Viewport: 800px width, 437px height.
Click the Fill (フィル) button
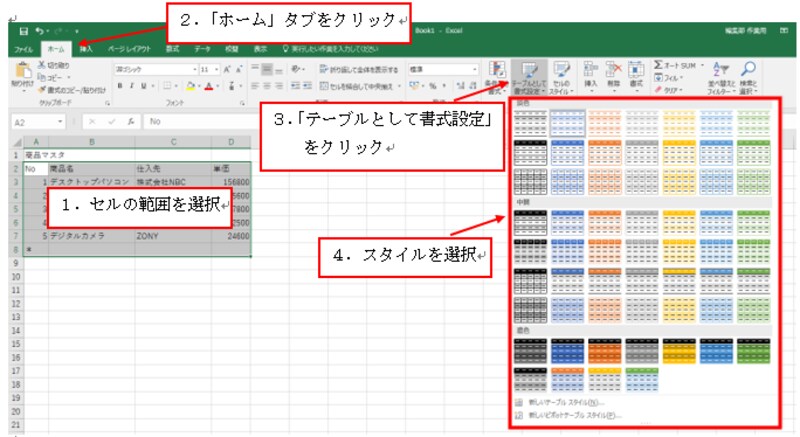point(668,78)
